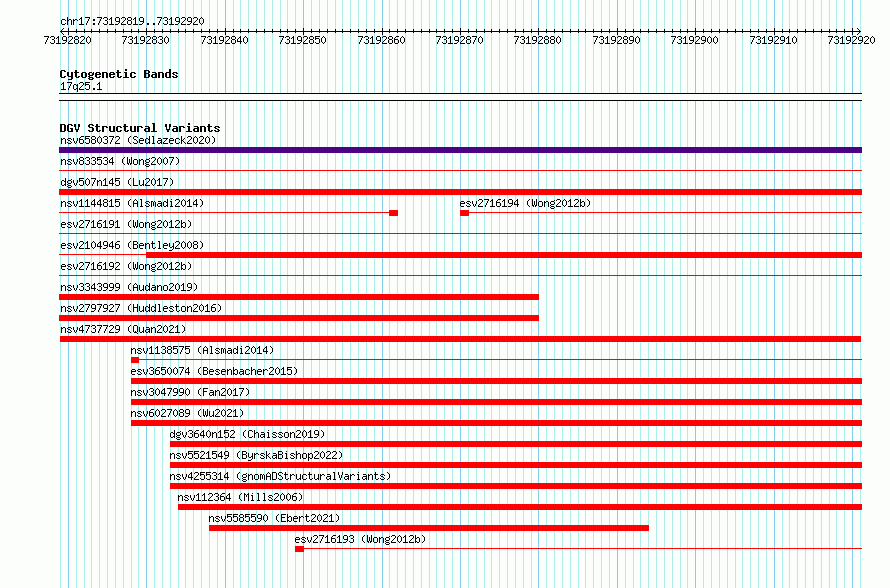Screen dimensions: 890x588
Task: Click ruler position 73192900
Action: (x=694, y=40)
